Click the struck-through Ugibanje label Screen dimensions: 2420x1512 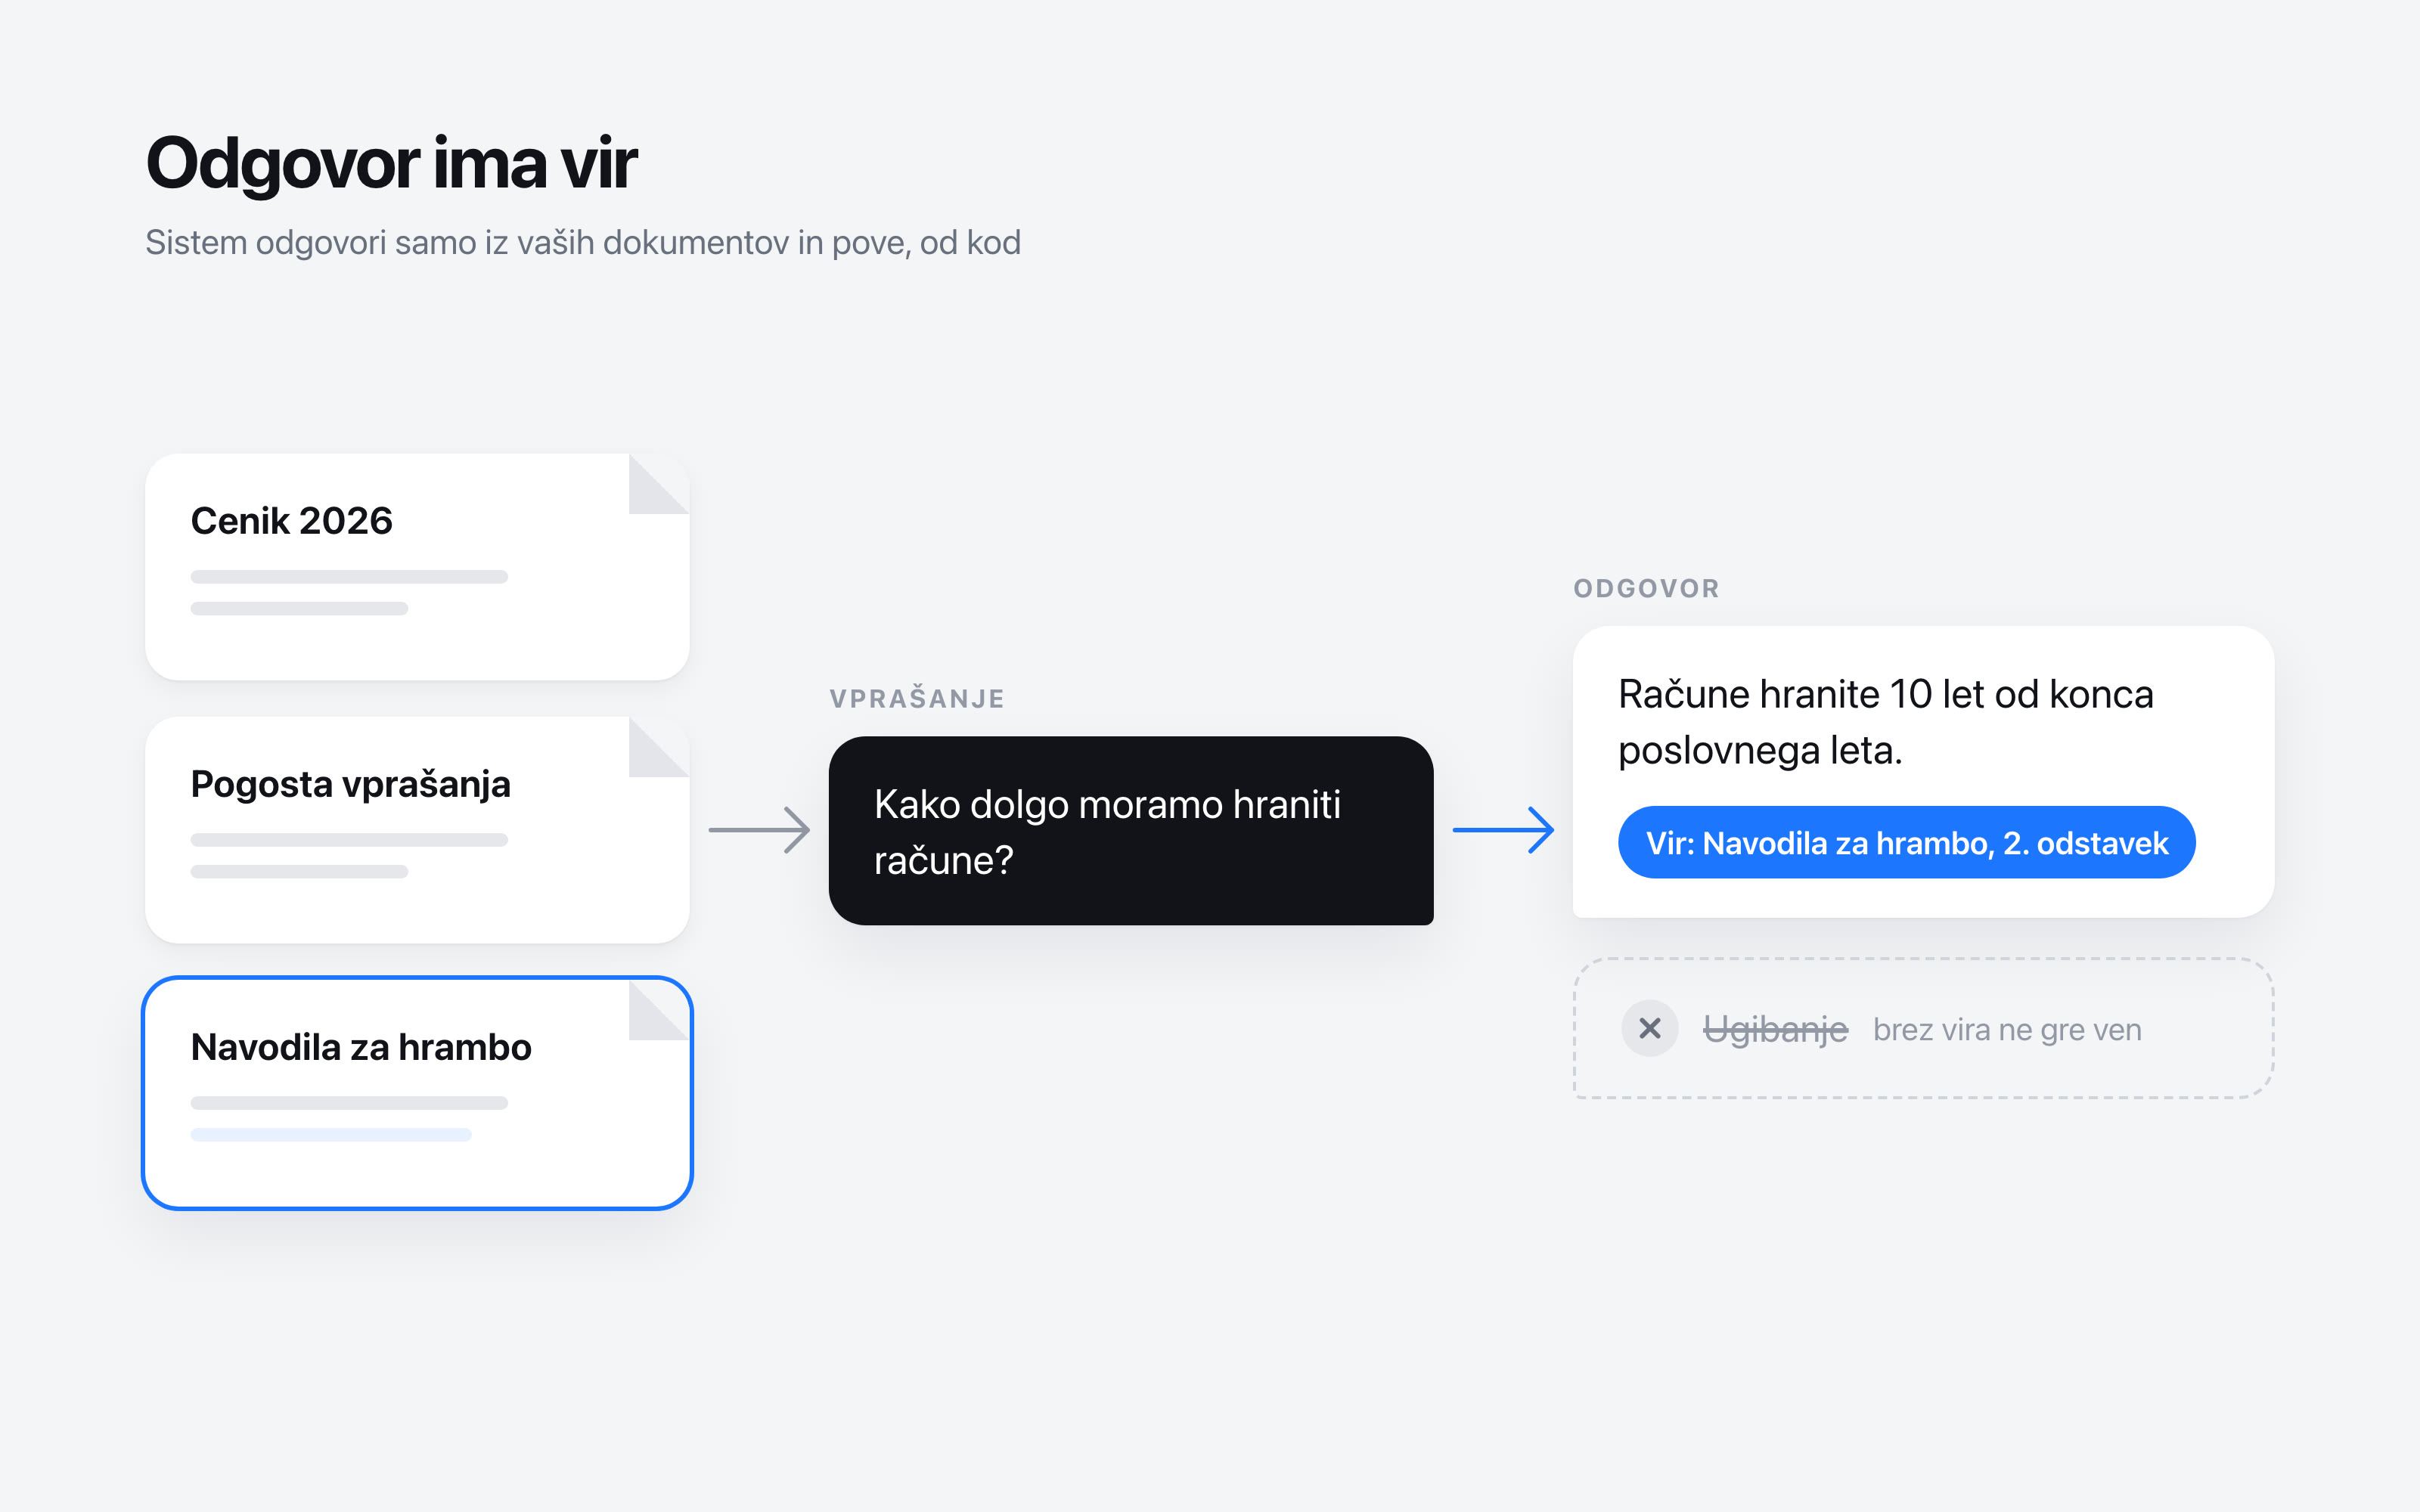(x=1775, y=1029)
